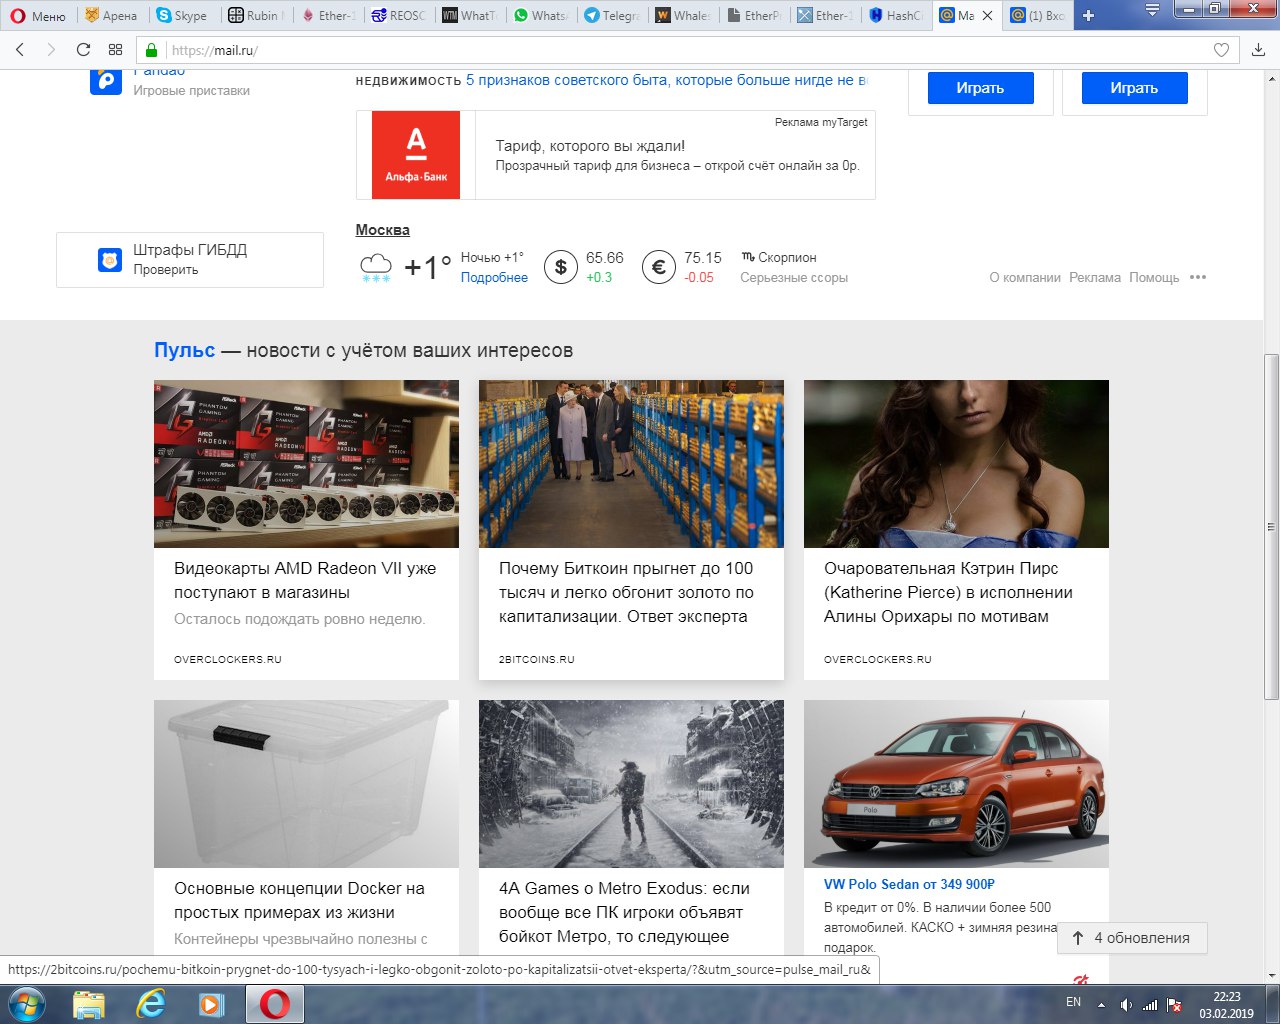Open the Реклама footer link
Screen dimensions: 1280x1024
1095,278
